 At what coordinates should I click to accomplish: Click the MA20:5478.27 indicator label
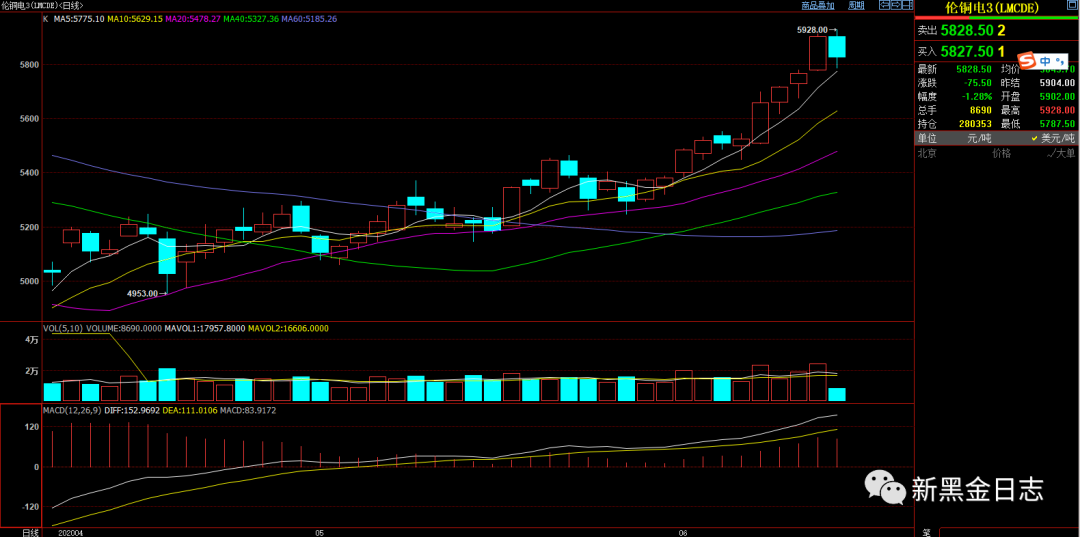(193, 19)
